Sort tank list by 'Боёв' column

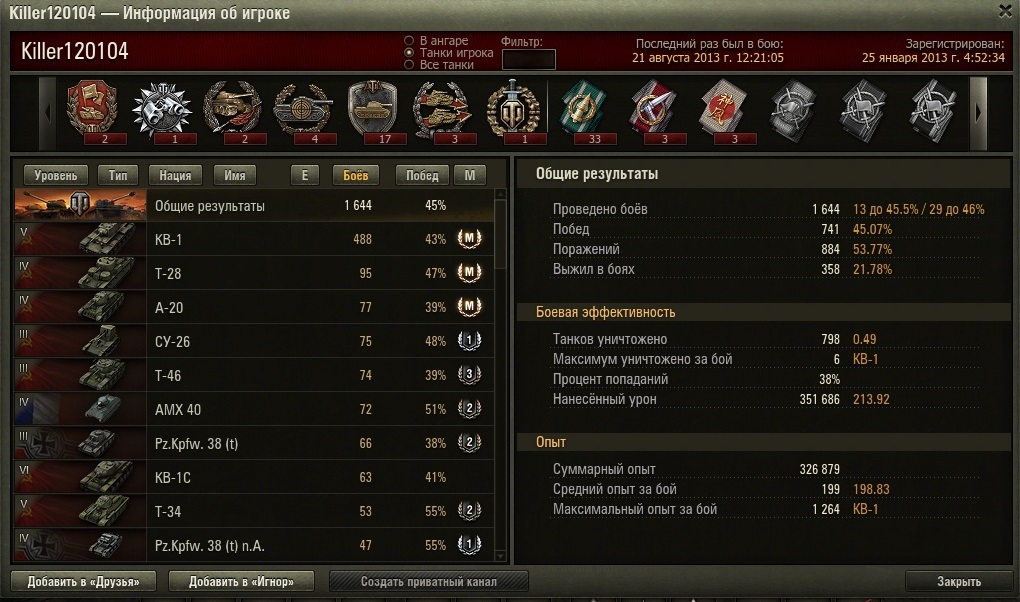355,175
